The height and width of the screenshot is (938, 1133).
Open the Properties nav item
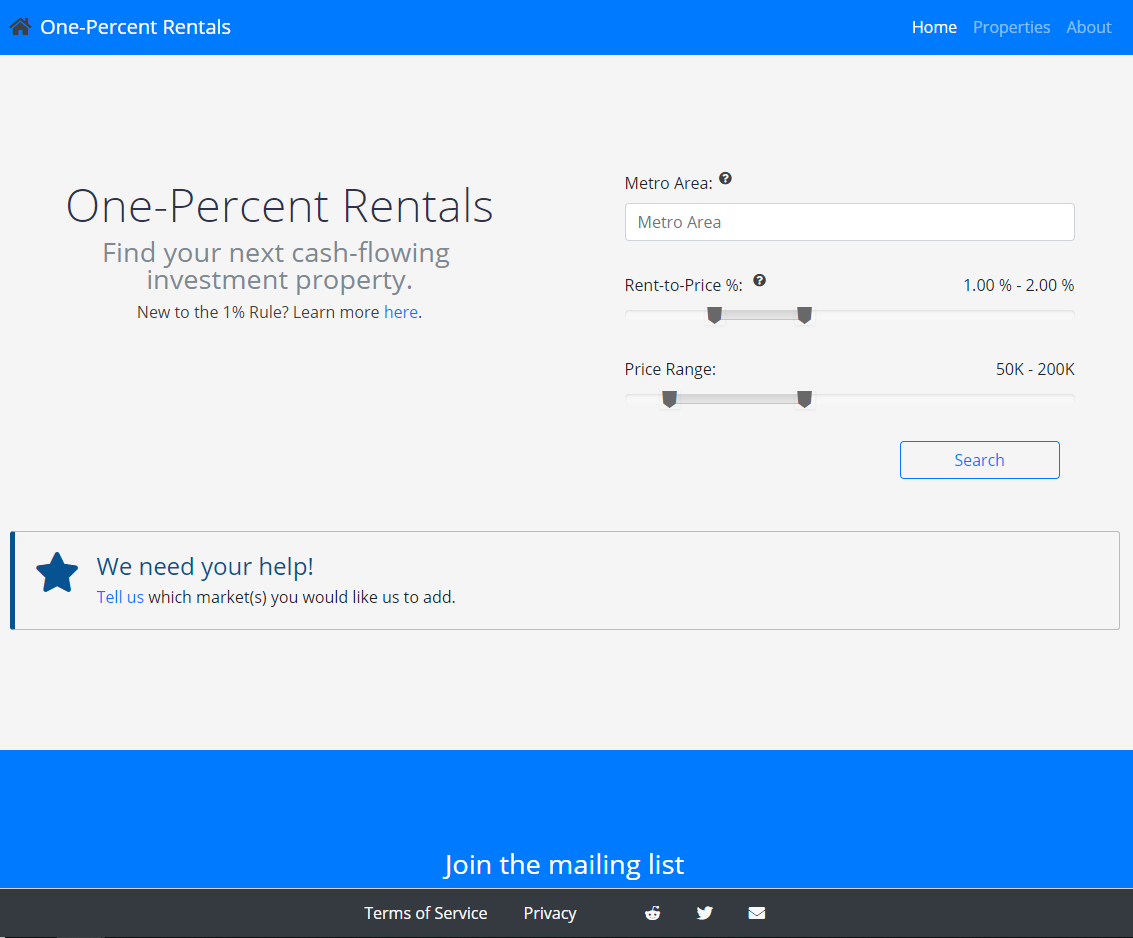click(x=1011, y=27)
